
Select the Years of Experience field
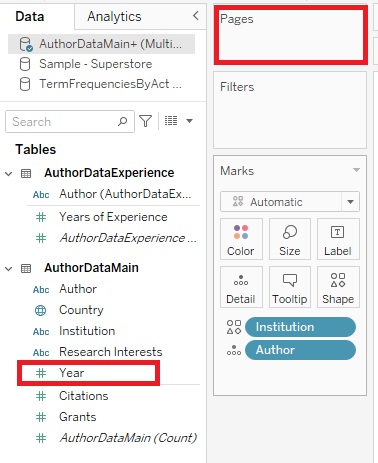pos(113,217)
